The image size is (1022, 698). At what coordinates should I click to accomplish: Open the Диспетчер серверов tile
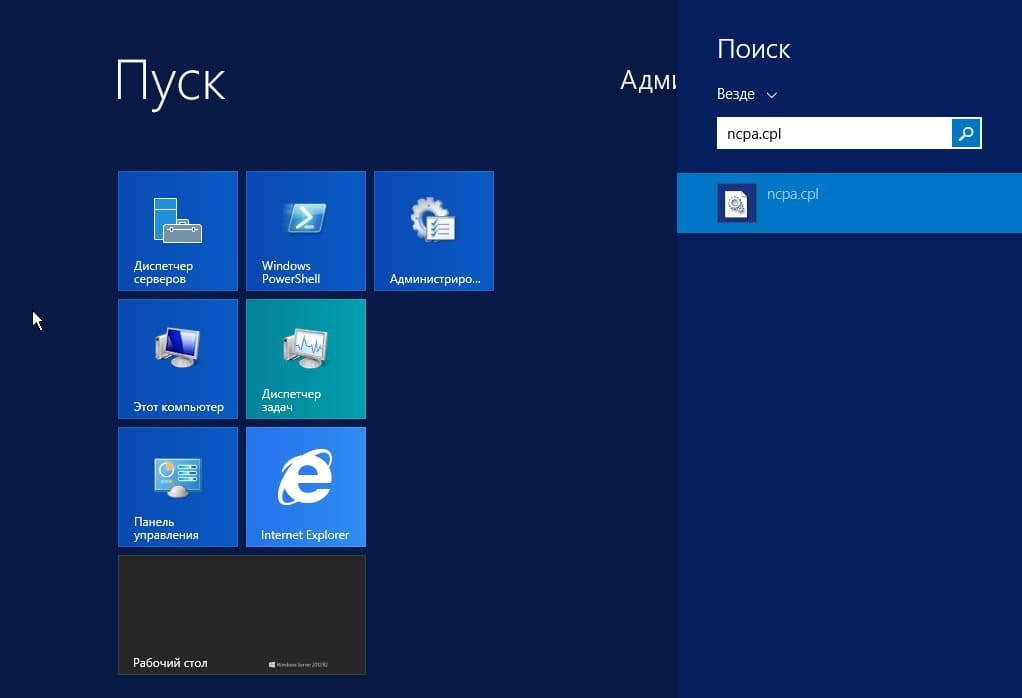178,231
